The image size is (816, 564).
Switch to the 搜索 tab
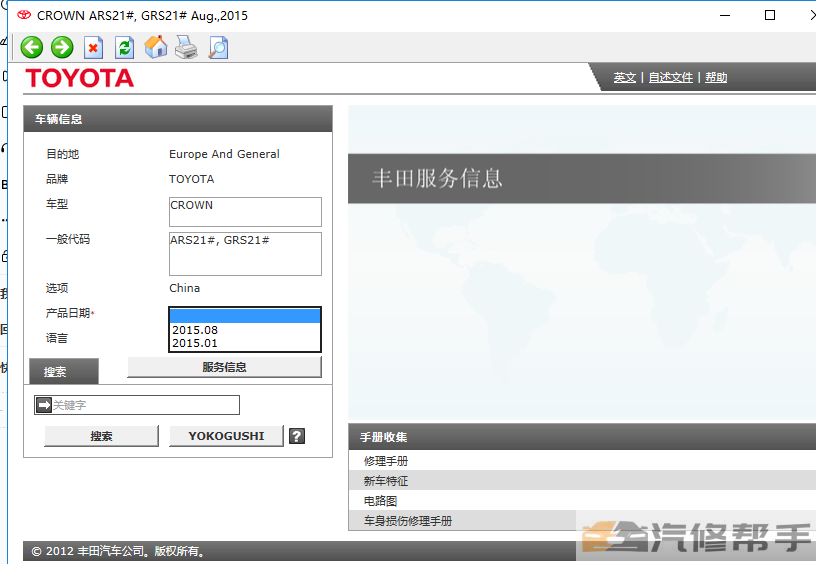click(63, 371)
